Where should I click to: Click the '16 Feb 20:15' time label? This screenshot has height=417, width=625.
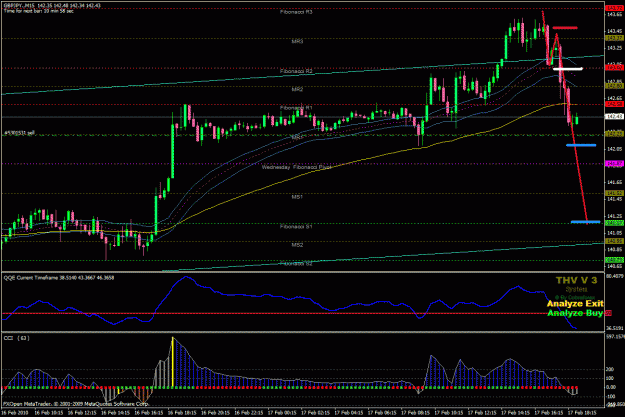pos(215,413)
